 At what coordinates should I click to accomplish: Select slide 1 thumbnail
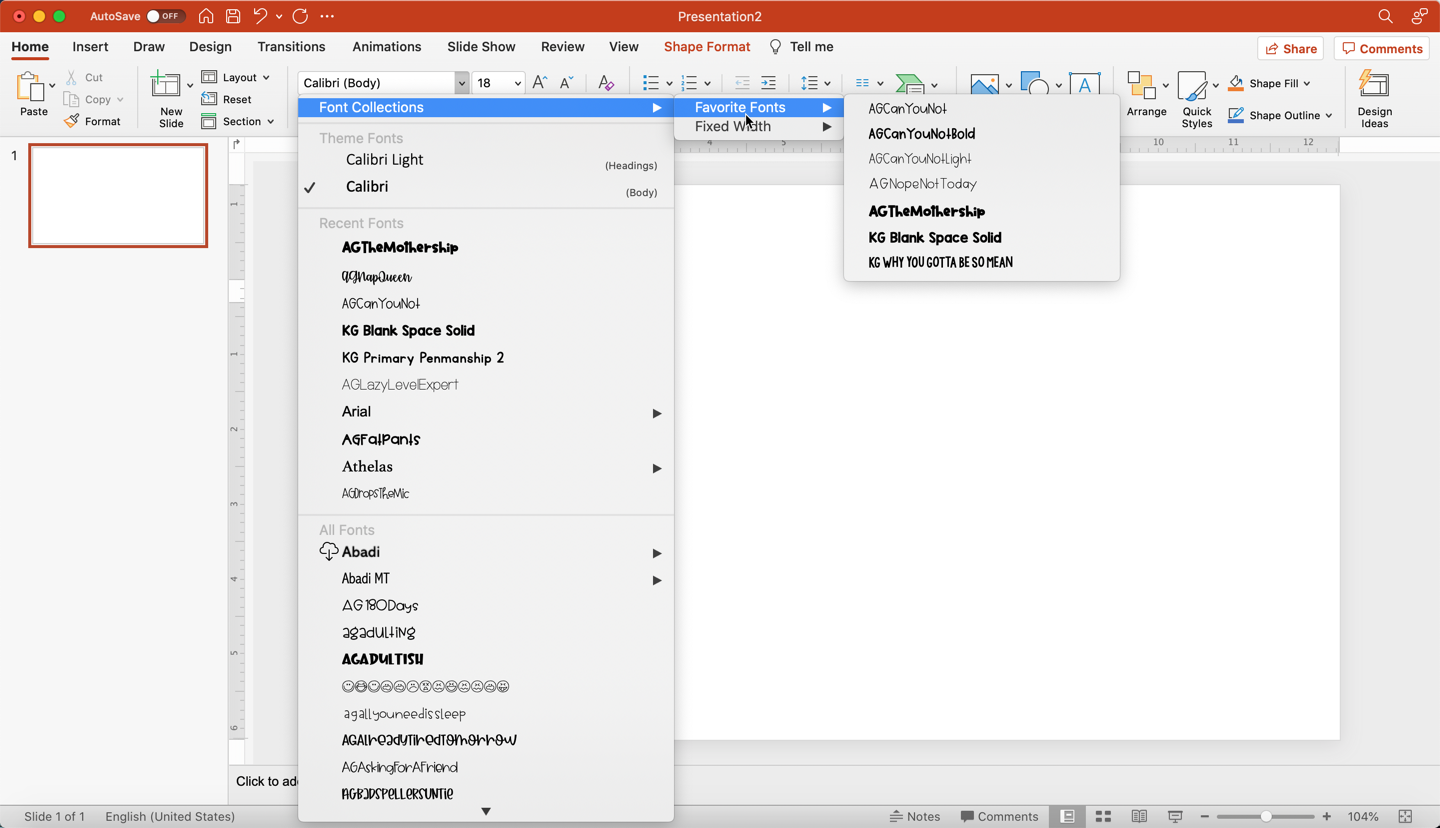pos(118,196)
